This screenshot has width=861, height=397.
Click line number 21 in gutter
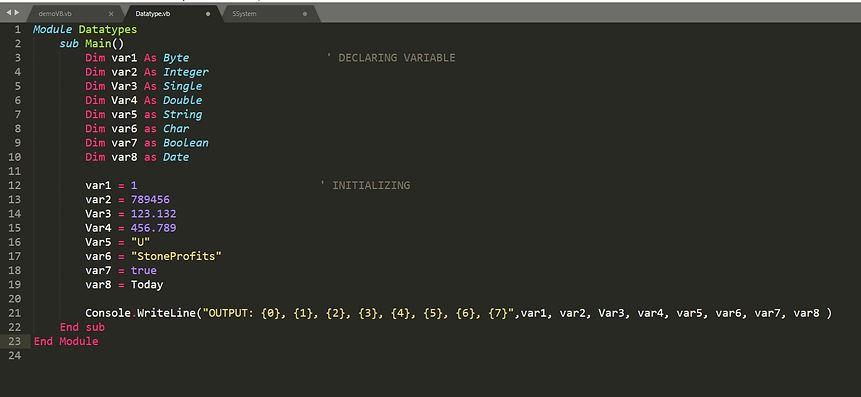click(15, 314)
